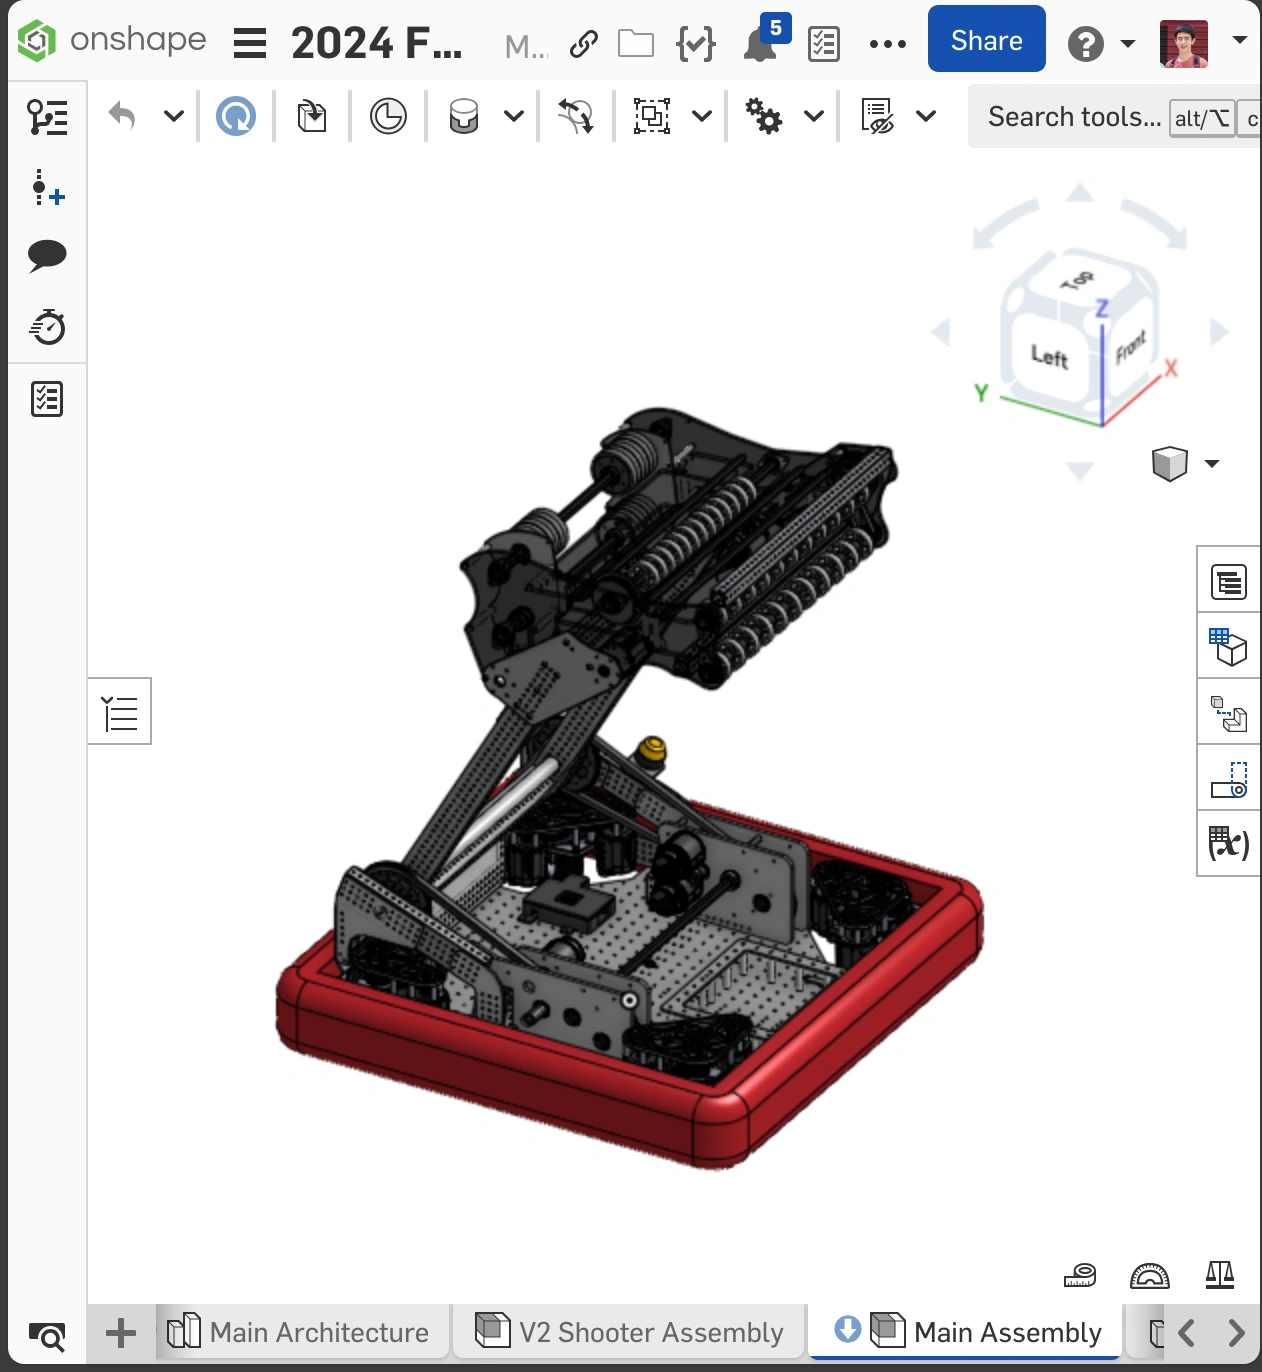Viewport: 1262px width, 1372px height.
Task: Expand the instance list panel toggle
Action: 120,711
